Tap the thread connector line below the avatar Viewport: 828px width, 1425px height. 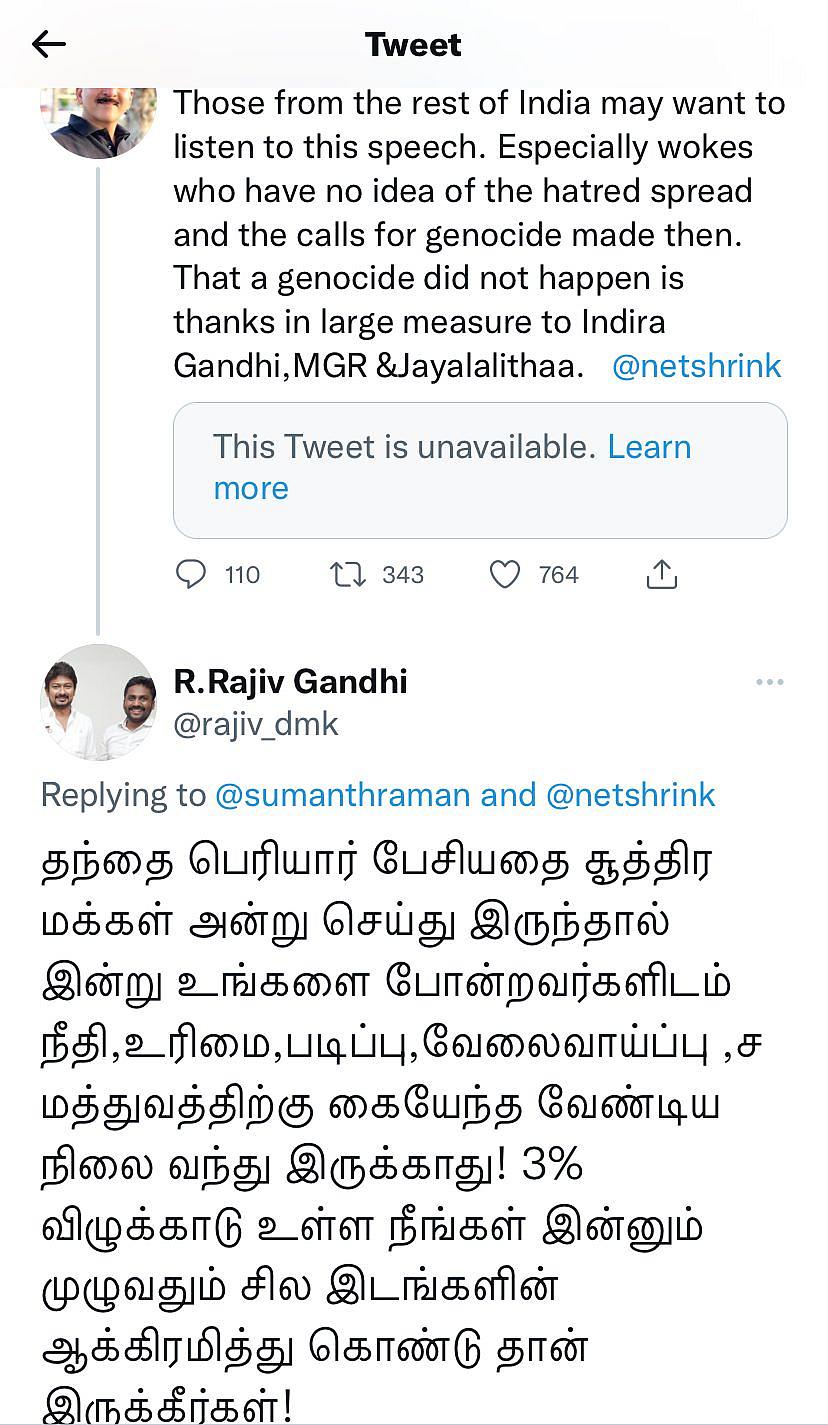point(98,400)
